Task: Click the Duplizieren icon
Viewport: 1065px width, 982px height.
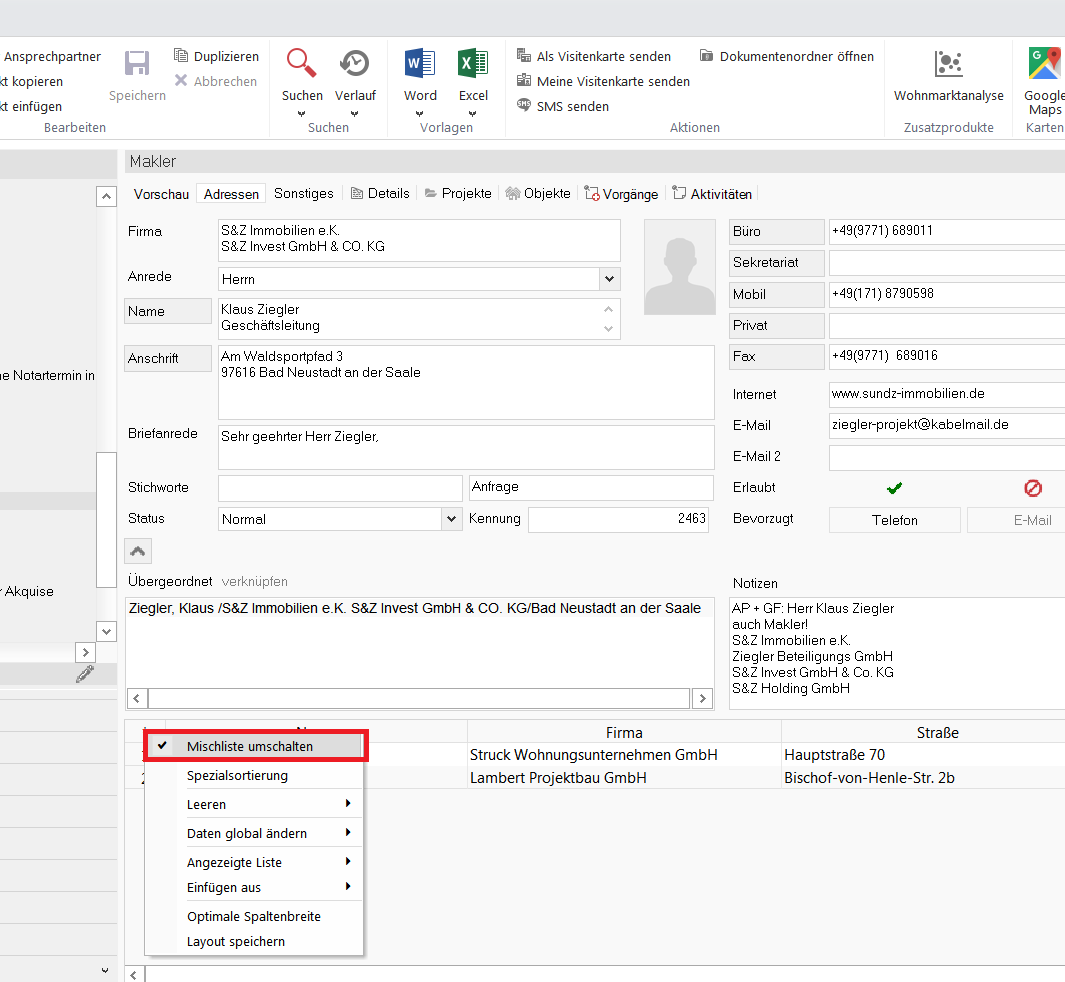Action: coord(181,56)
